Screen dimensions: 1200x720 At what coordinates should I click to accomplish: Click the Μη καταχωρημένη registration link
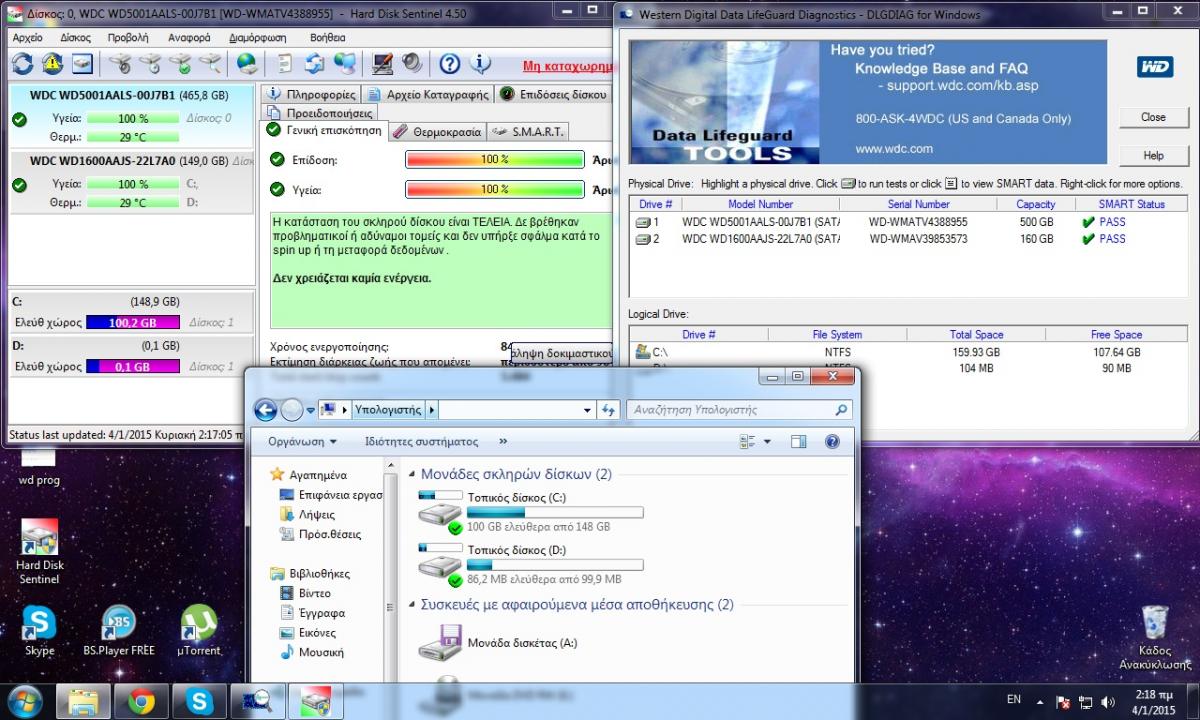pos(567,66)
